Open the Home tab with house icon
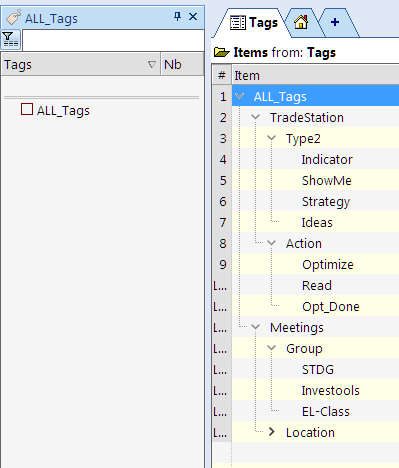 click(x=301, y=22)
